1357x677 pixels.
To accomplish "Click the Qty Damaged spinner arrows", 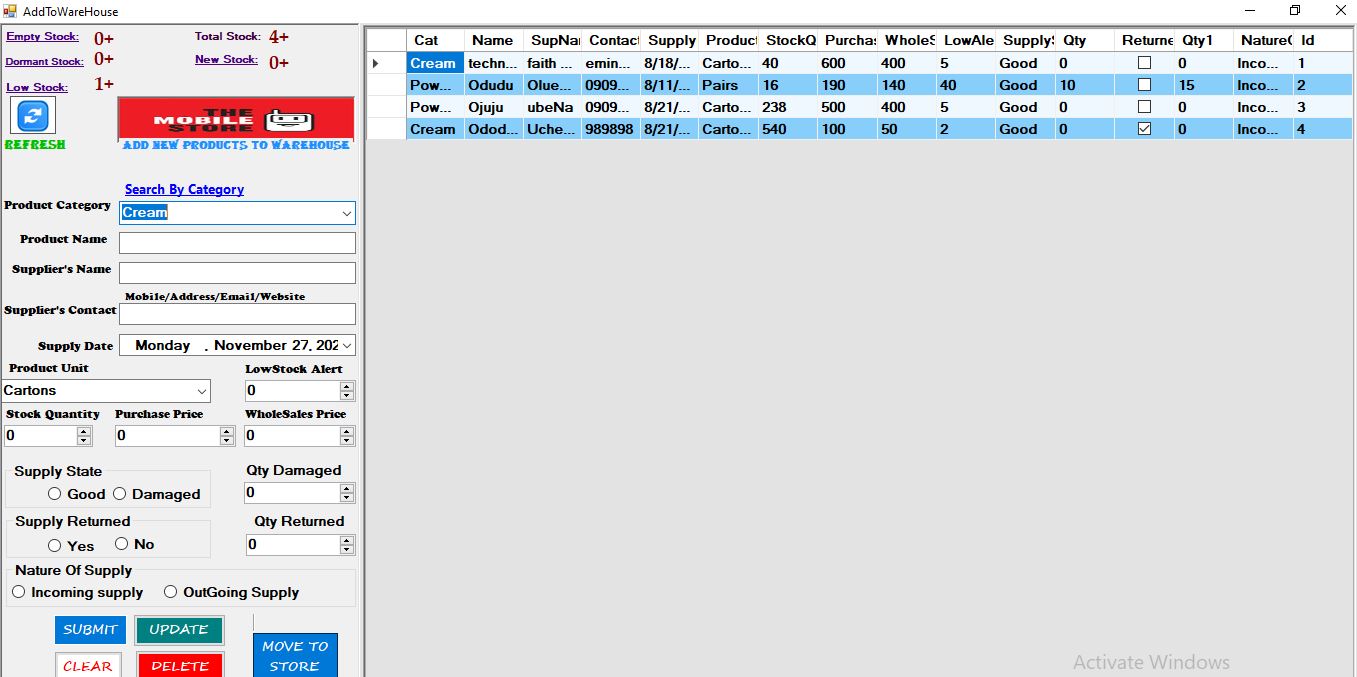I will tap(347, 493).
